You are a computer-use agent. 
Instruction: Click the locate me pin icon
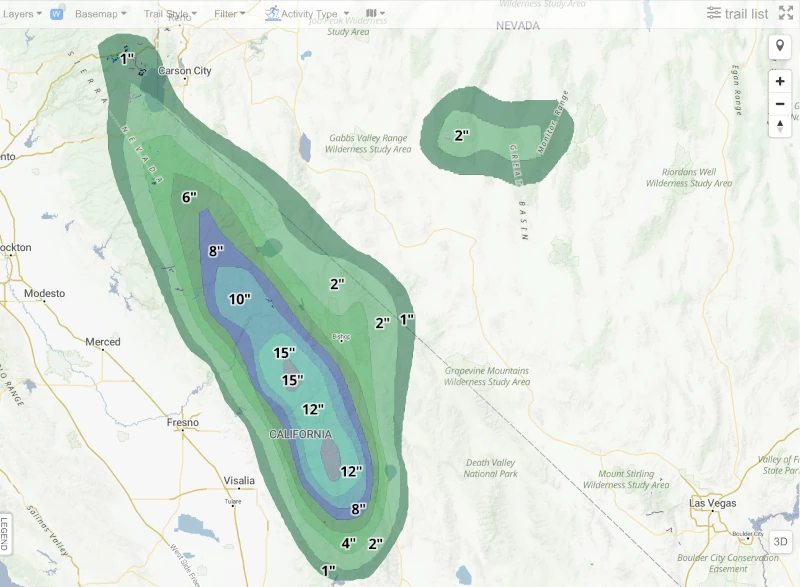point(780,47)
